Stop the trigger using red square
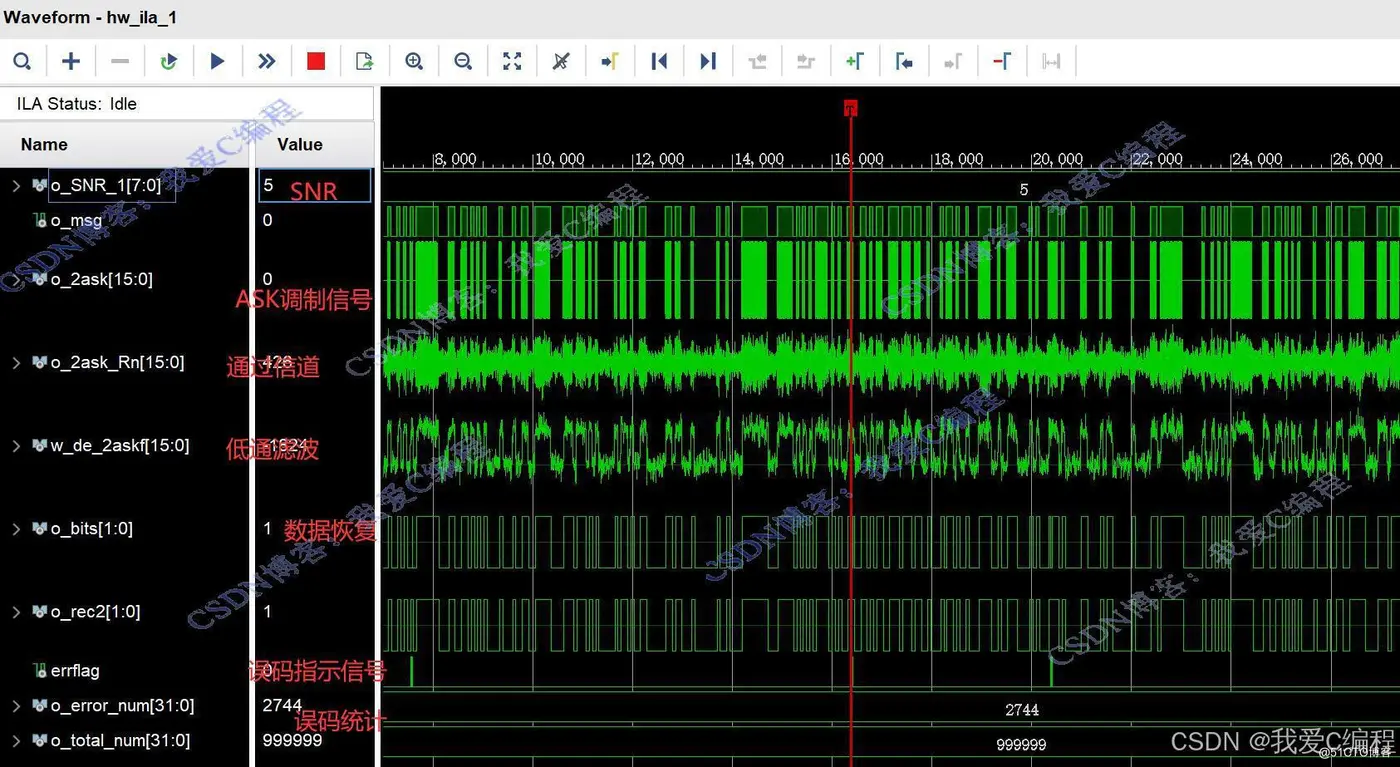Viewport: 1400px width, 767px height. (x=316, y=62)
